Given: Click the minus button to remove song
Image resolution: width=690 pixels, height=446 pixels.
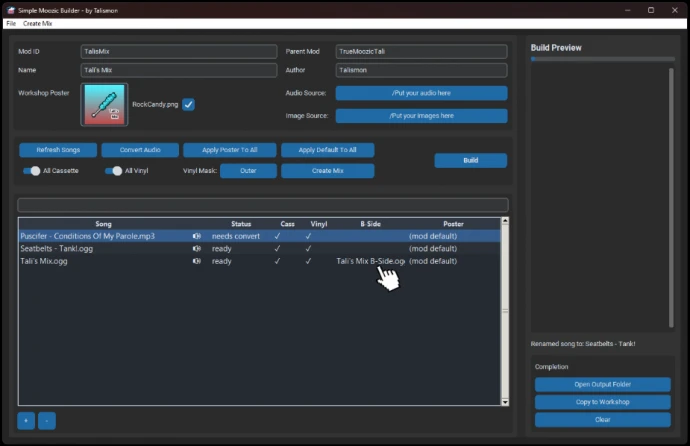Looking at the screenshot, I should [x=47, y=420].
